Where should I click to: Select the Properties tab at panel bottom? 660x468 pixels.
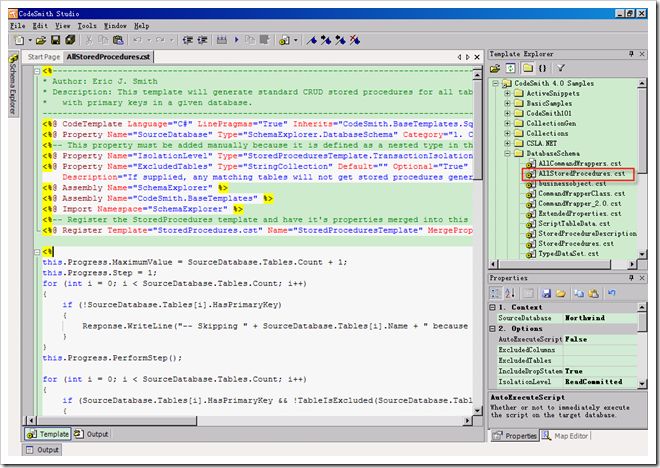(x=515, y=436)
